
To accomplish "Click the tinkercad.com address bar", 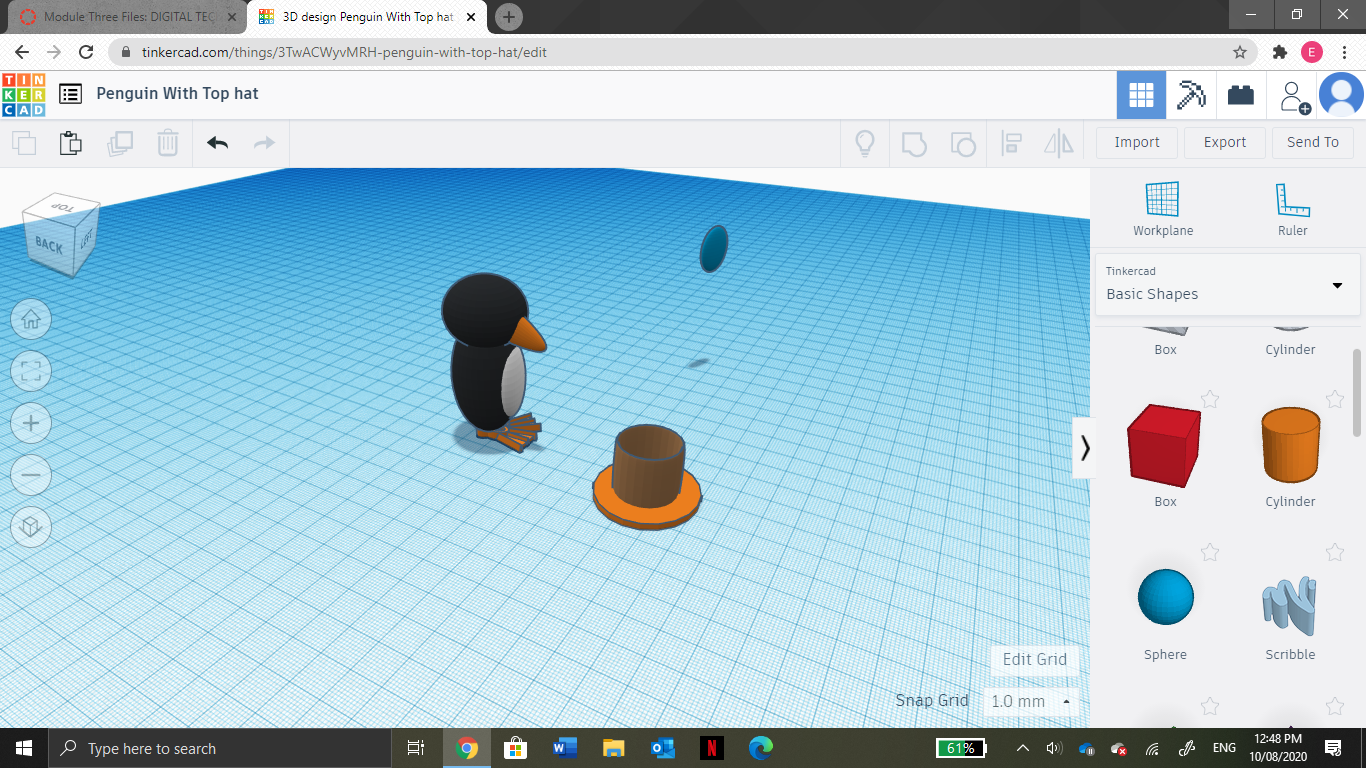I will [x=680, y=52].
